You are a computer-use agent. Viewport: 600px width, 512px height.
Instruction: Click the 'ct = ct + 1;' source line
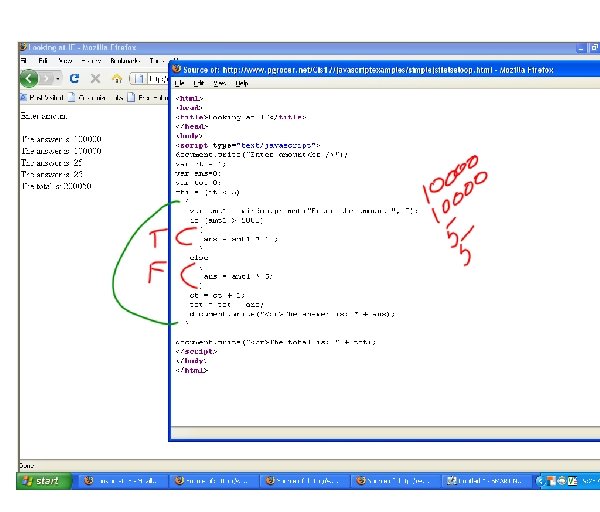pos(217,295)
